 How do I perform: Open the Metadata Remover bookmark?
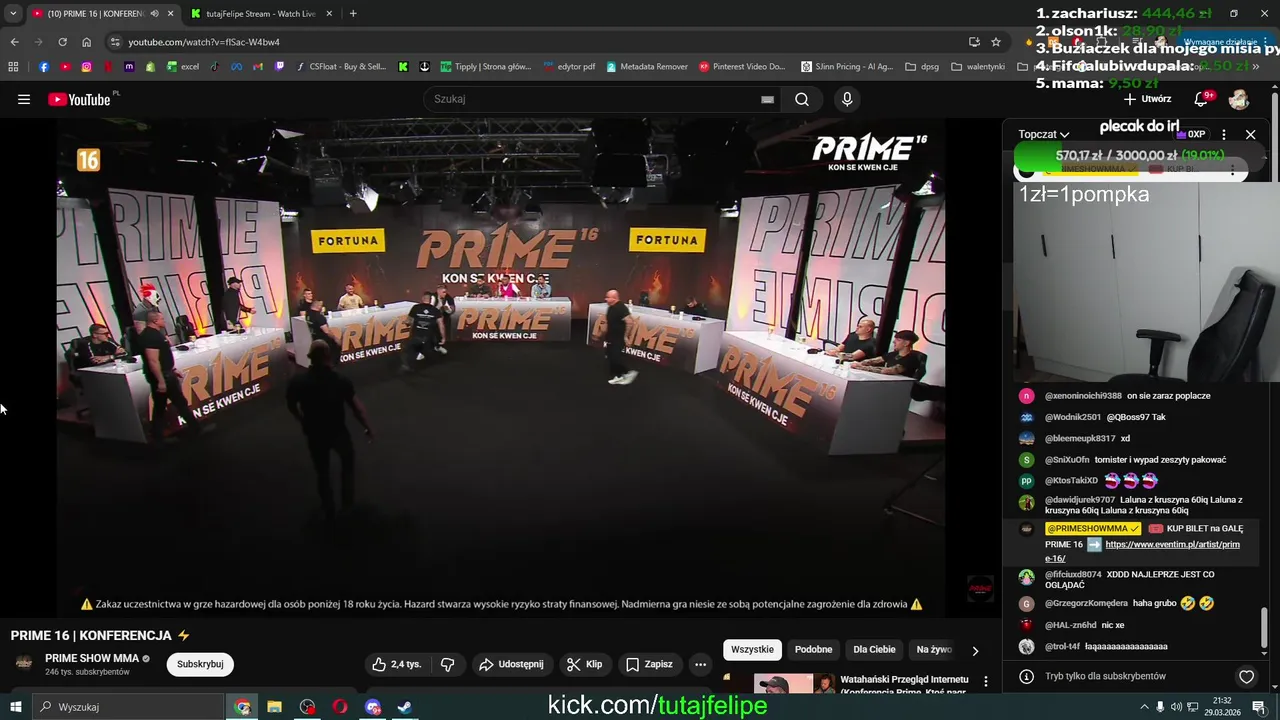(x=647, y=67)
